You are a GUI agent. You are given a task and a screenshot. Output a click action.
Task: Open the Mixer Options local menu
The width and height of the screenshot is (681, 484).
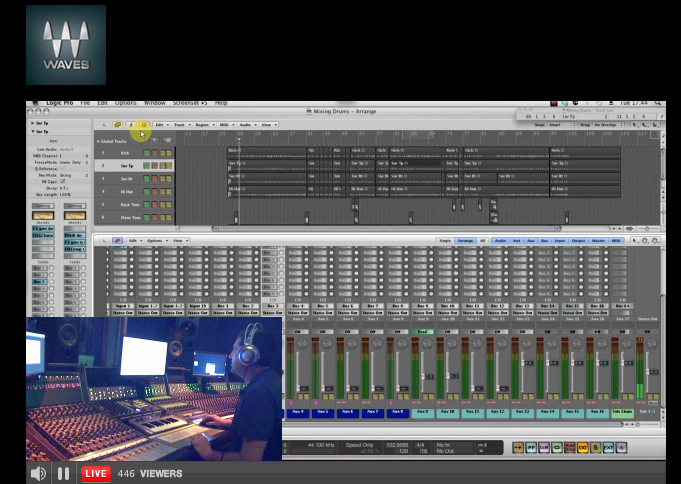click(x=156, y=240)
